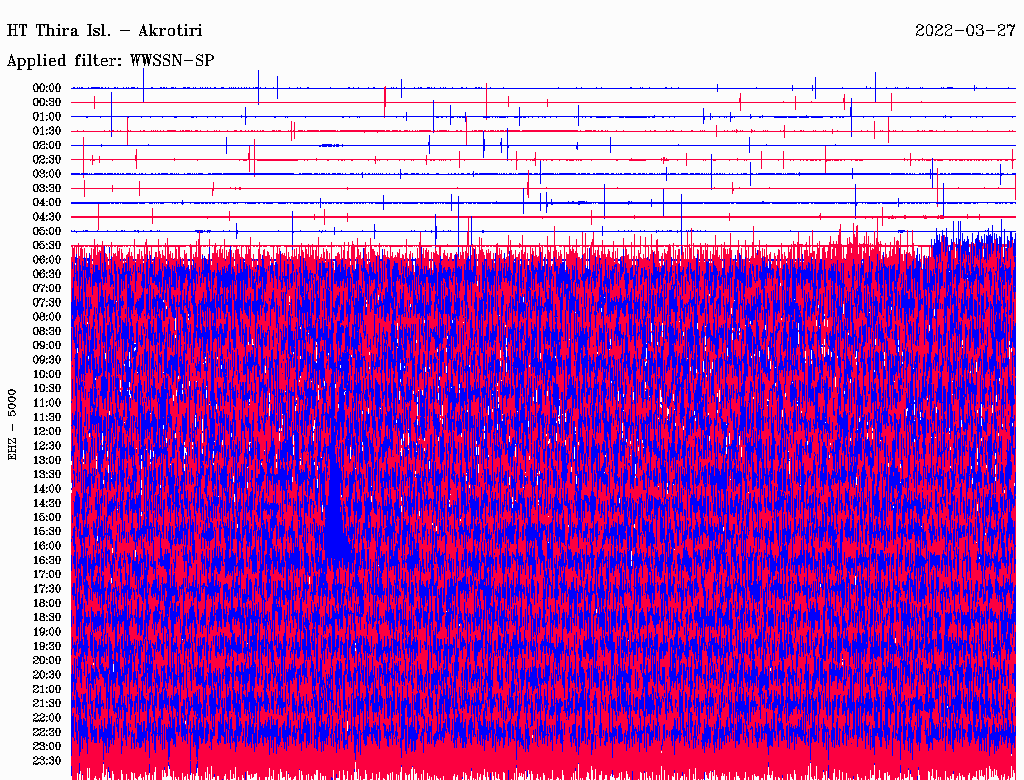The height and width of the screenshot is (780, 1024).
Task: Select the 23:30 time label
Action: click(47, 761)
